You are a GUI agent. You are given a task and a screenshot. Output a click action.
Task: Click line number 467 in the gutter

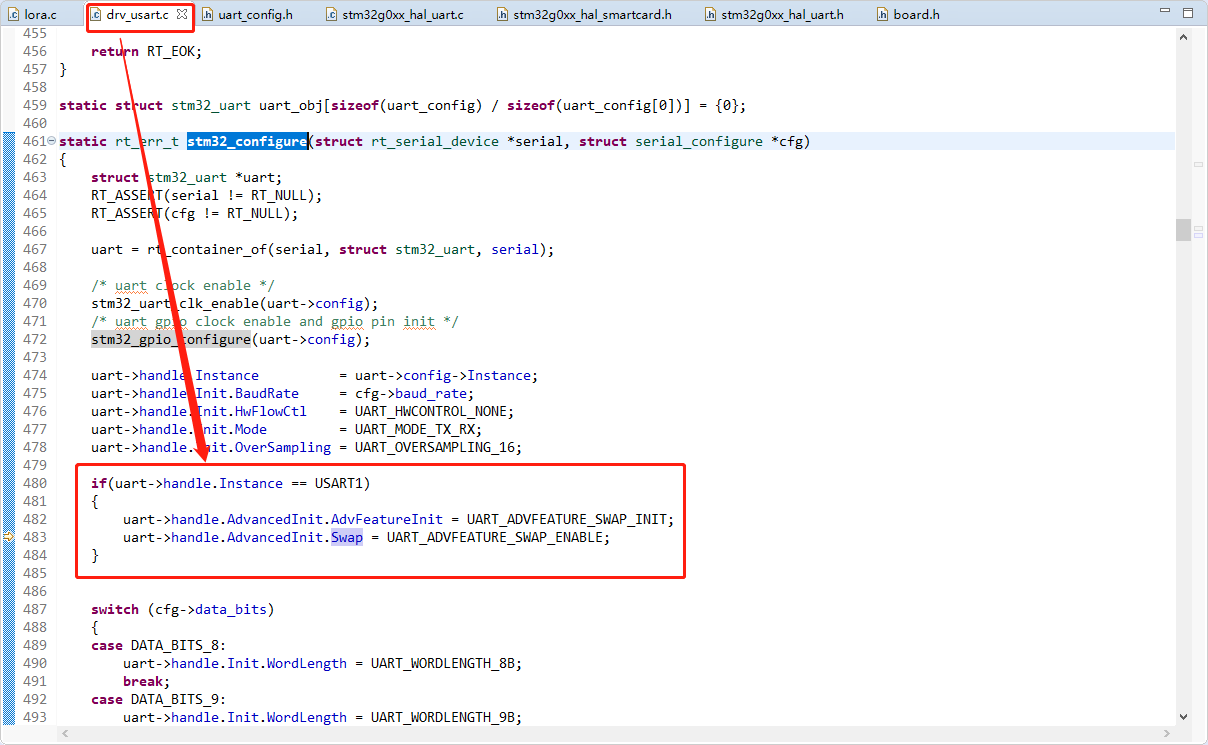pos(34,249)
